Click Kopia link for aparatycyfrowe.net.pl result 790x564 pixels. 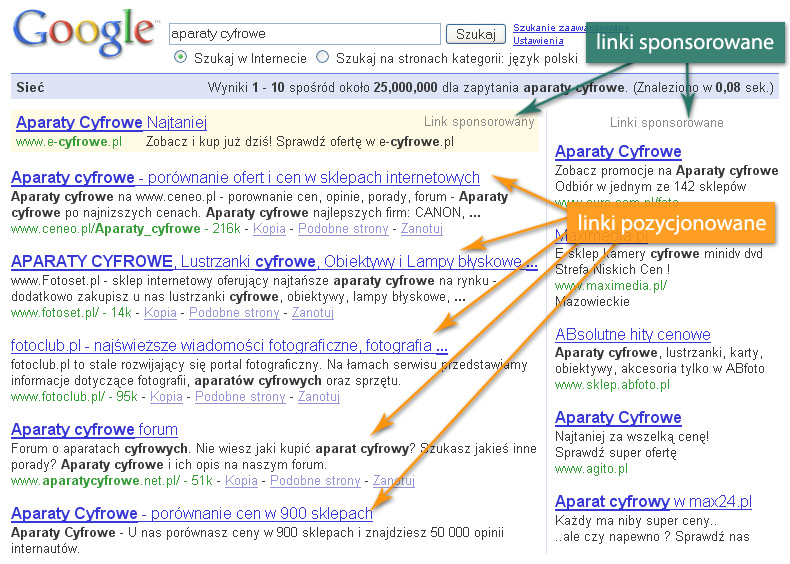tap(241, 481)
